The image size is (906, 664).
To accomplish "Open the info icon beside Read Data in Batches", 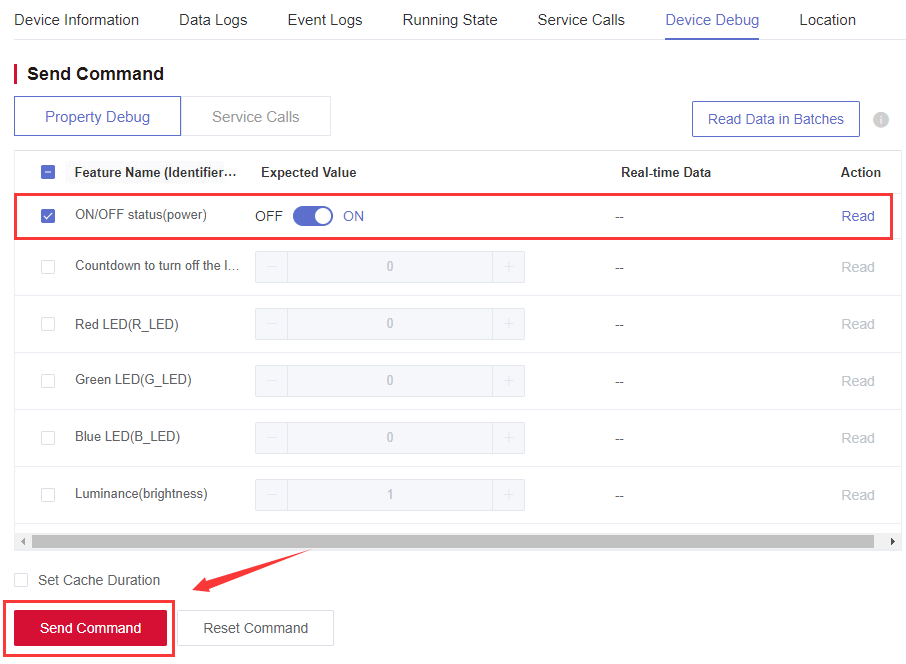I will 880,120.
